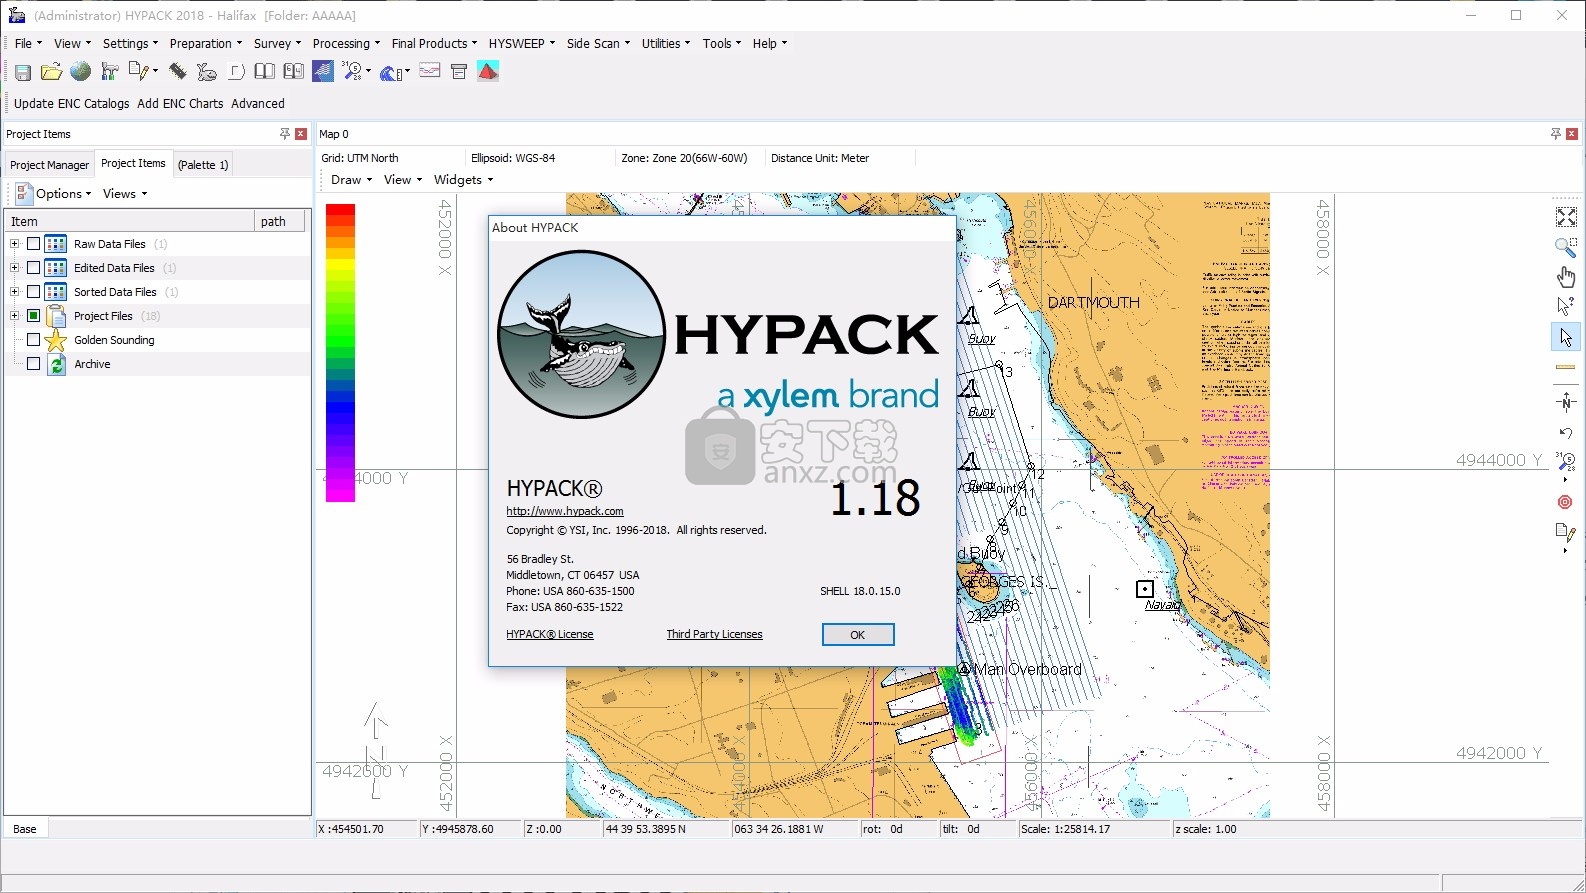Open the Options dropdown in Project Items
1586x893 pixels.
point(54,194)
